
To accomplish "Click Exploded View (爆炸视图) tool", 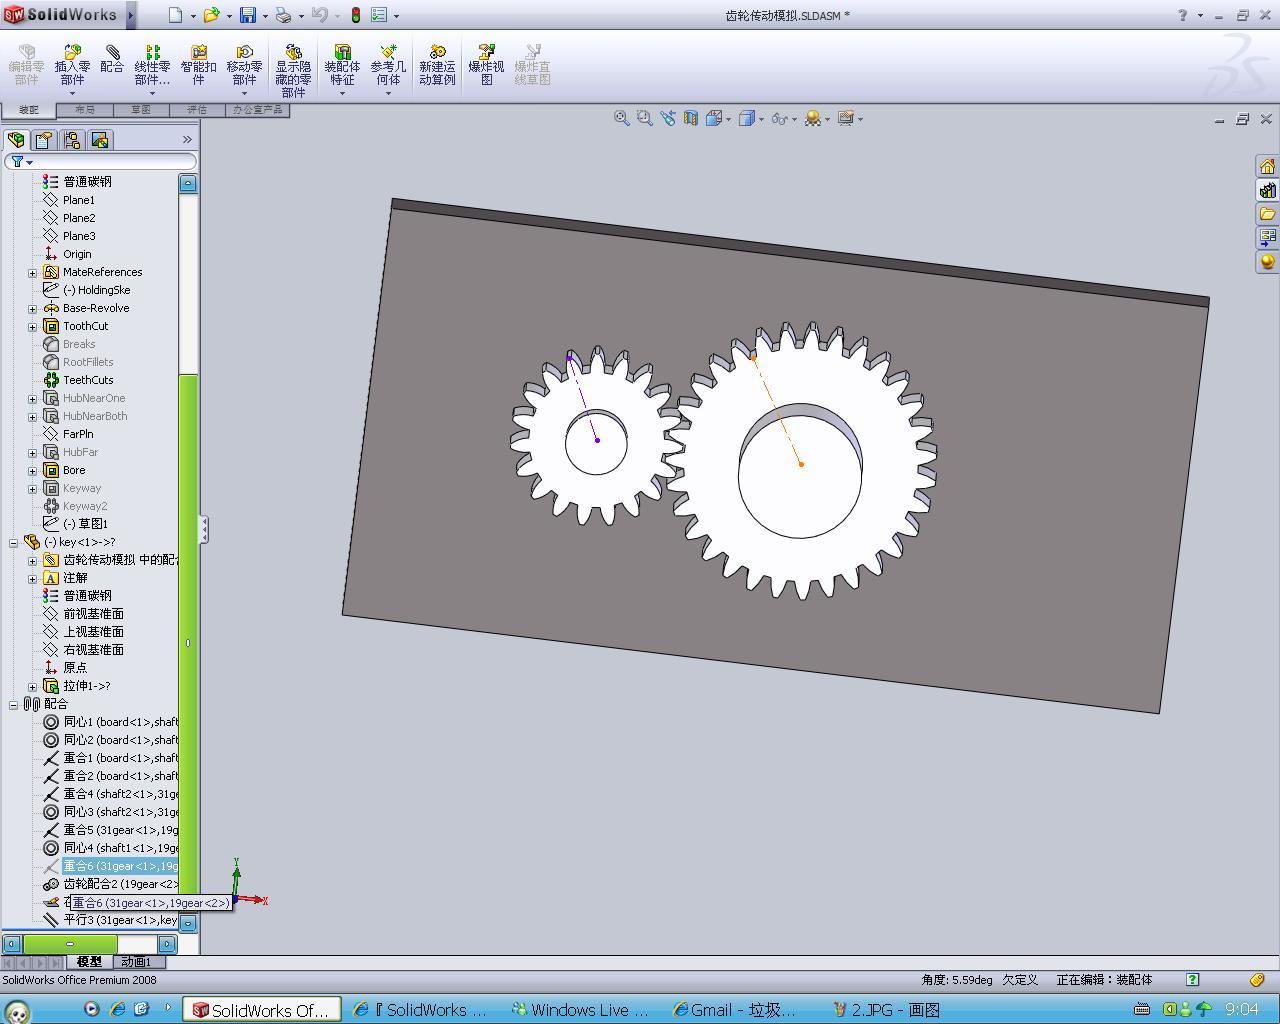I will point(486,65).
